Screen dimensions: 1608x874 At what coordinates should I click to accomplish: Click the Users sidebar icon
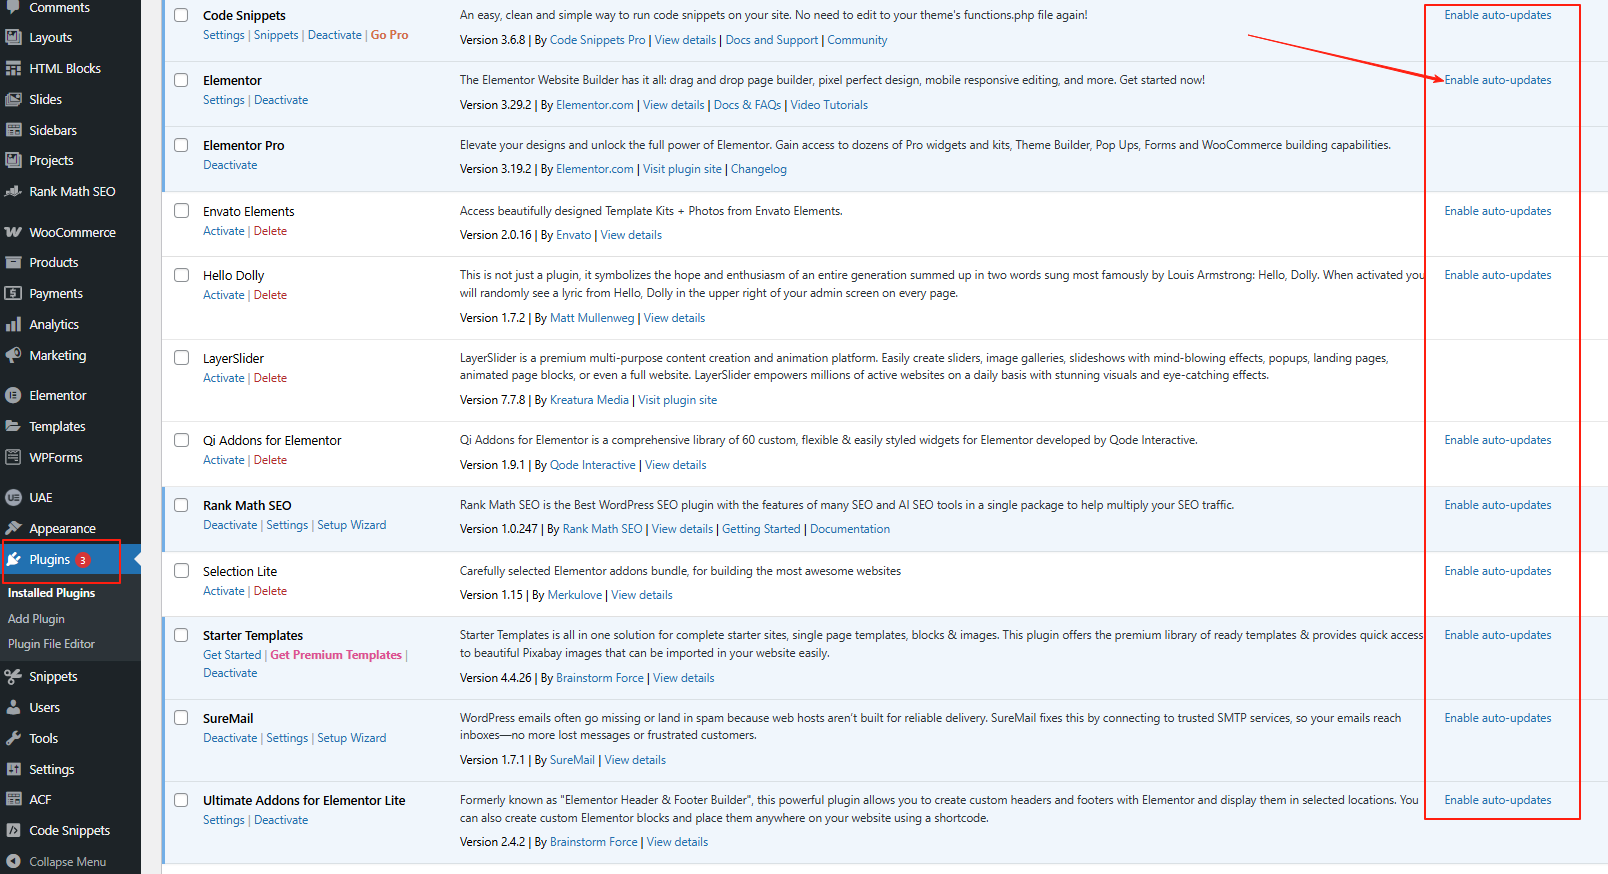pyautogui.click(x=13, y=707)
